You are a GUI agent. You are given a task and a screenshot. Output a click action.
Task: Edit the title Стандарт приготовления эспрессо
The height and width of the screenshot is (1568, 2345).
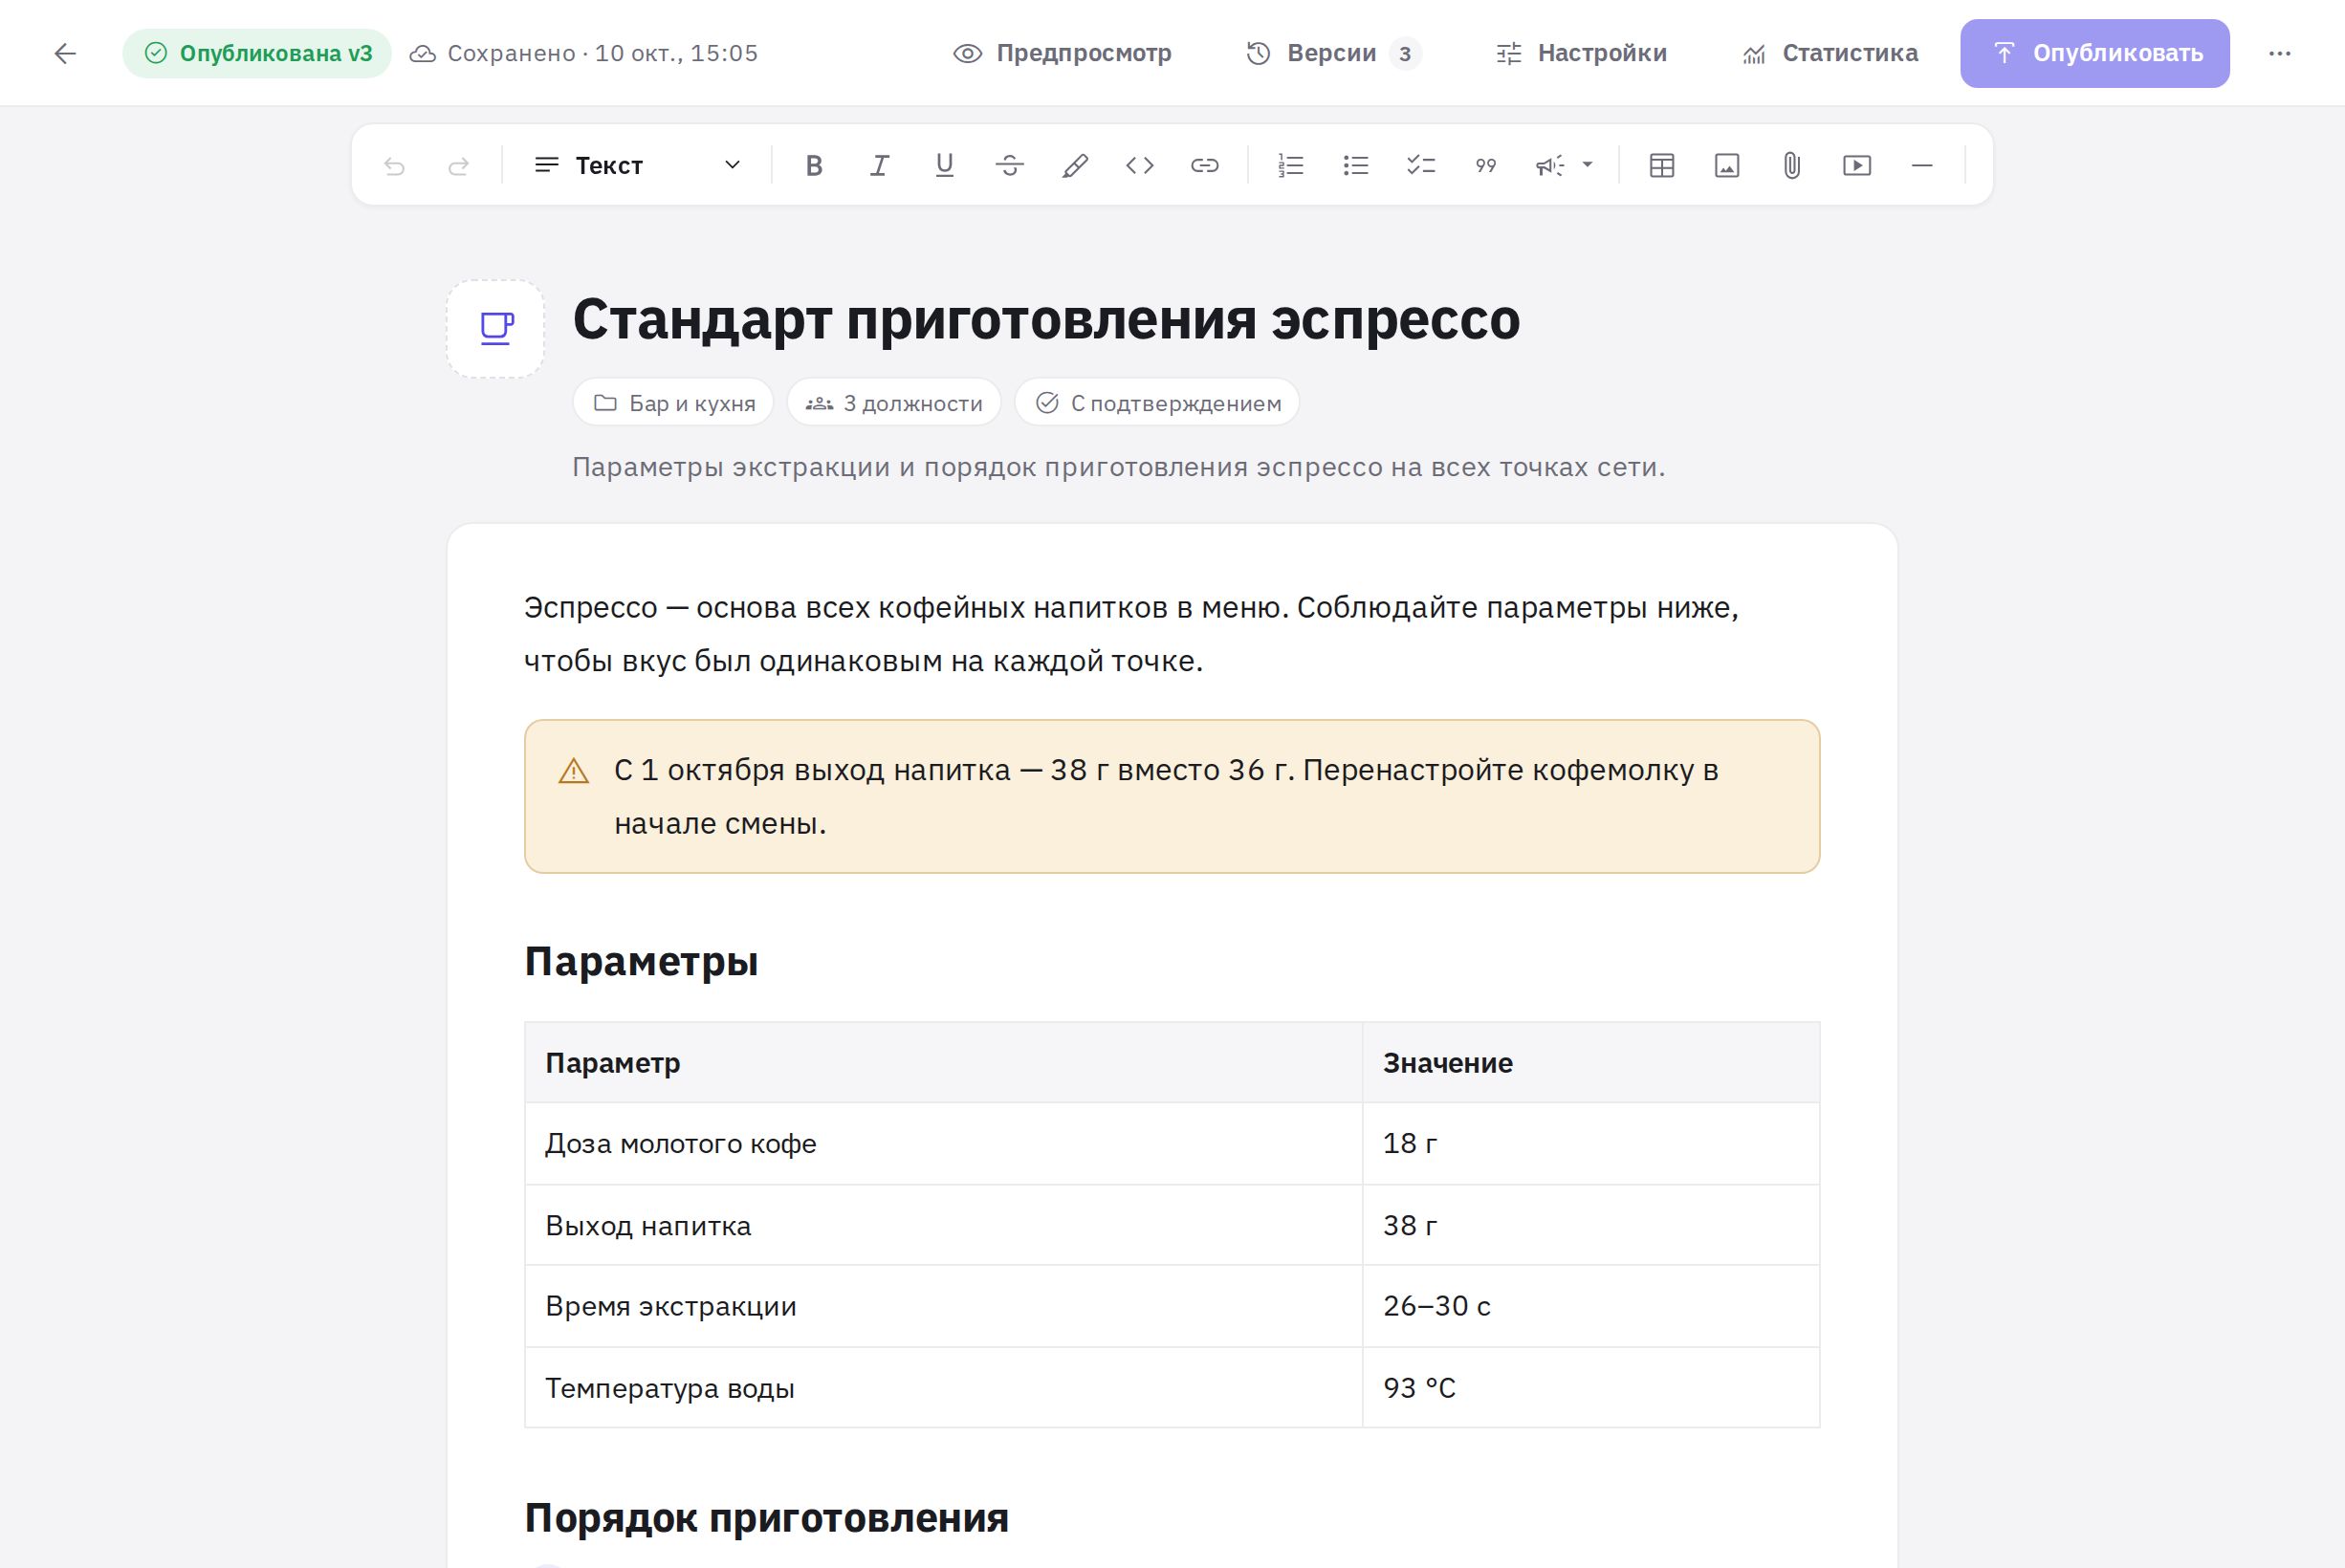1046,320
